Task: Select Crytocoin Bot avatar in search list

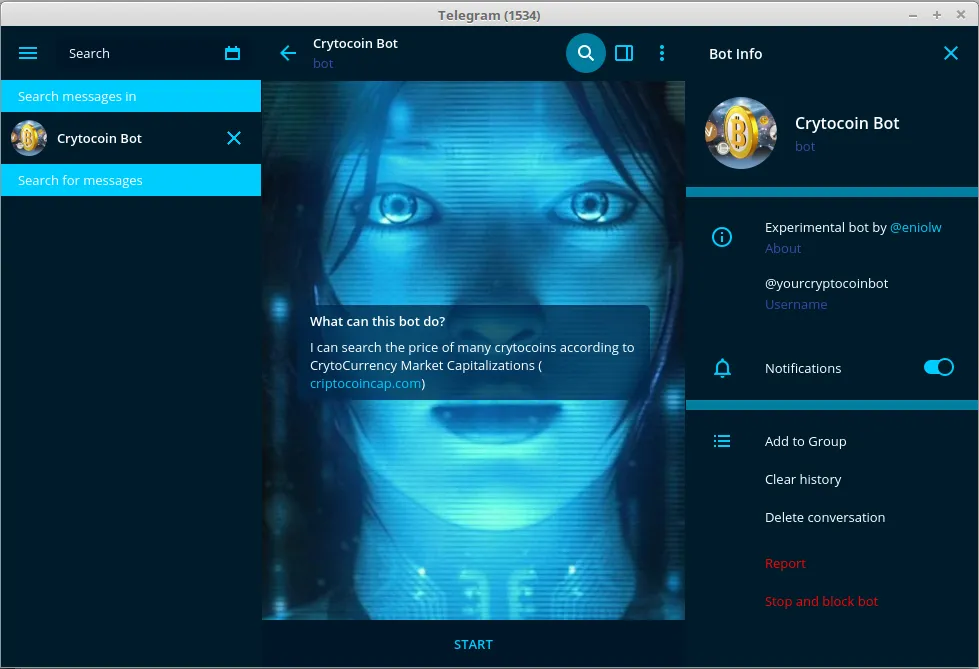Action: click(29, 138)
